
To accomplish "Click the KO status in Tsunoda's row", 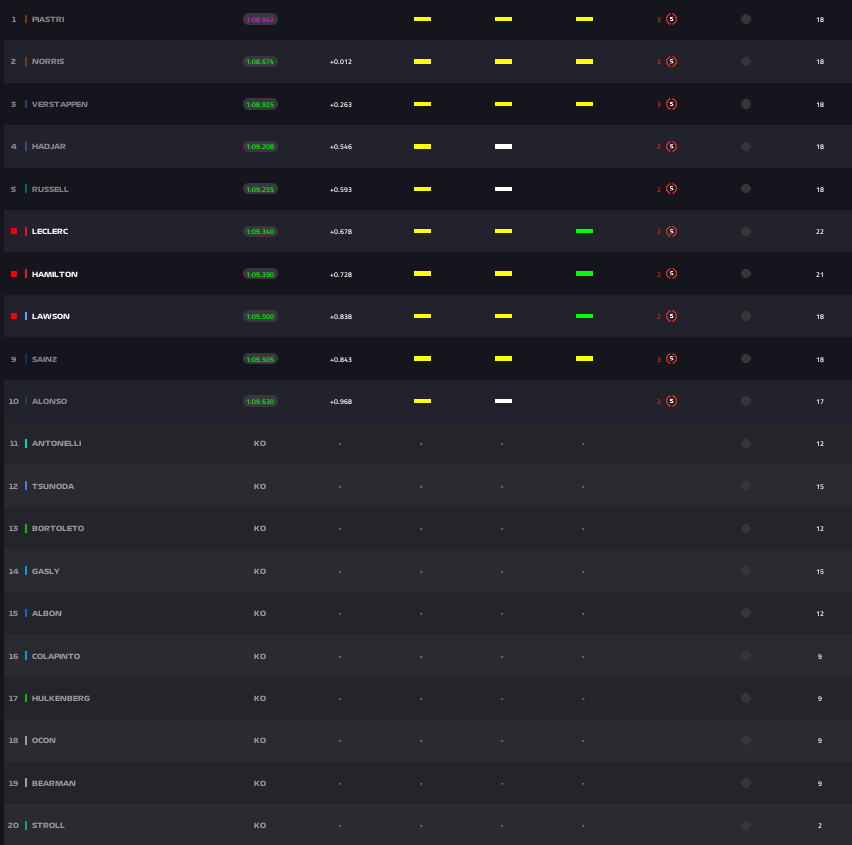I will coord(260,486).
